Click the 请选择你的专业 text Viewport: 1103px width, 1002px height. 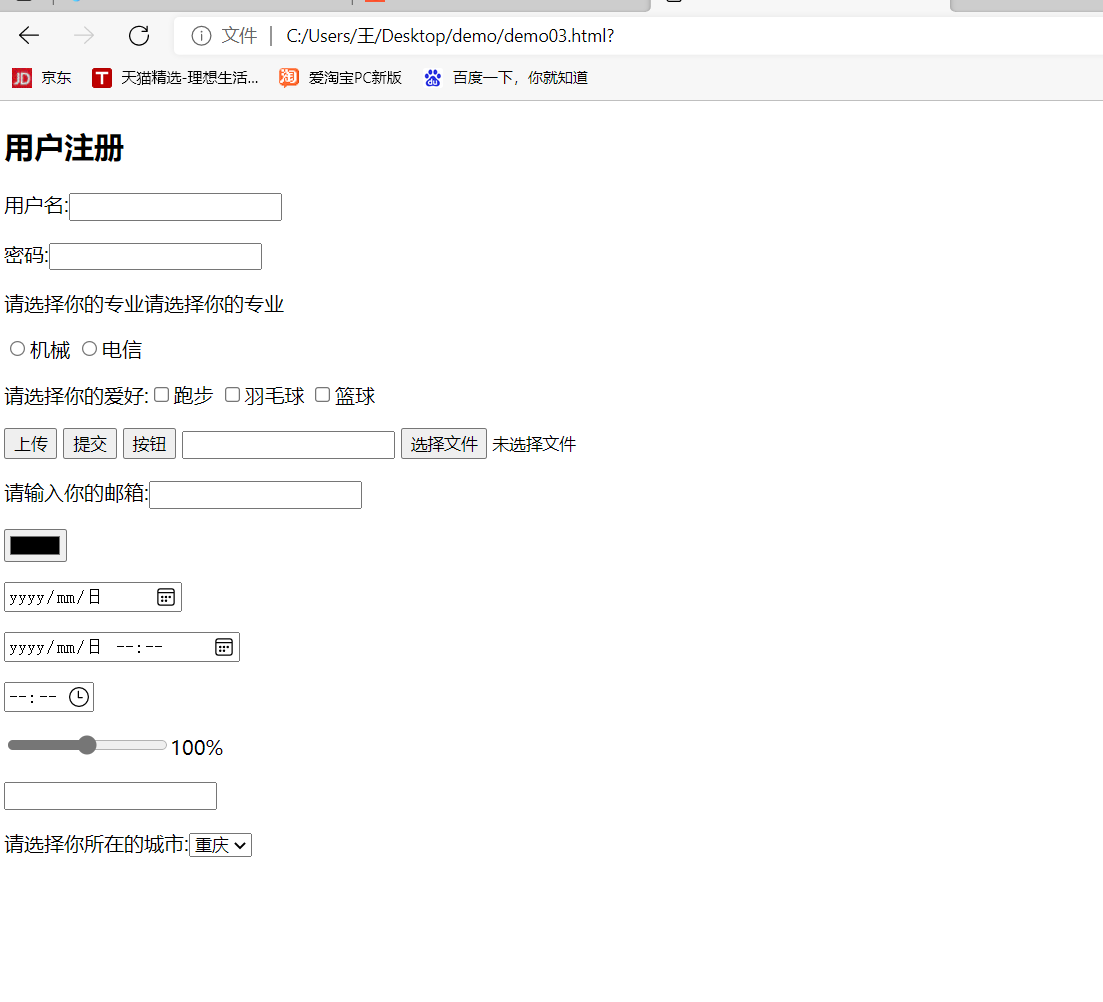click(x=144, y=305)
